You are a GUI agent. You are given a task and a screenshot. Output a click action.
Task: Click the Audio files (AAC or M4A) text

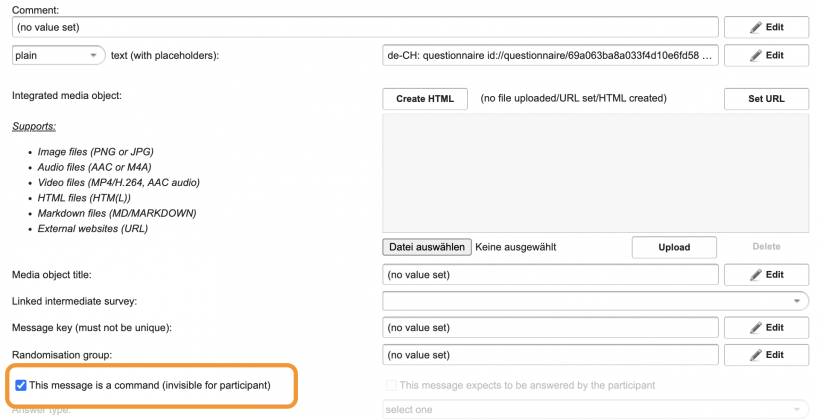pos(95,167)
